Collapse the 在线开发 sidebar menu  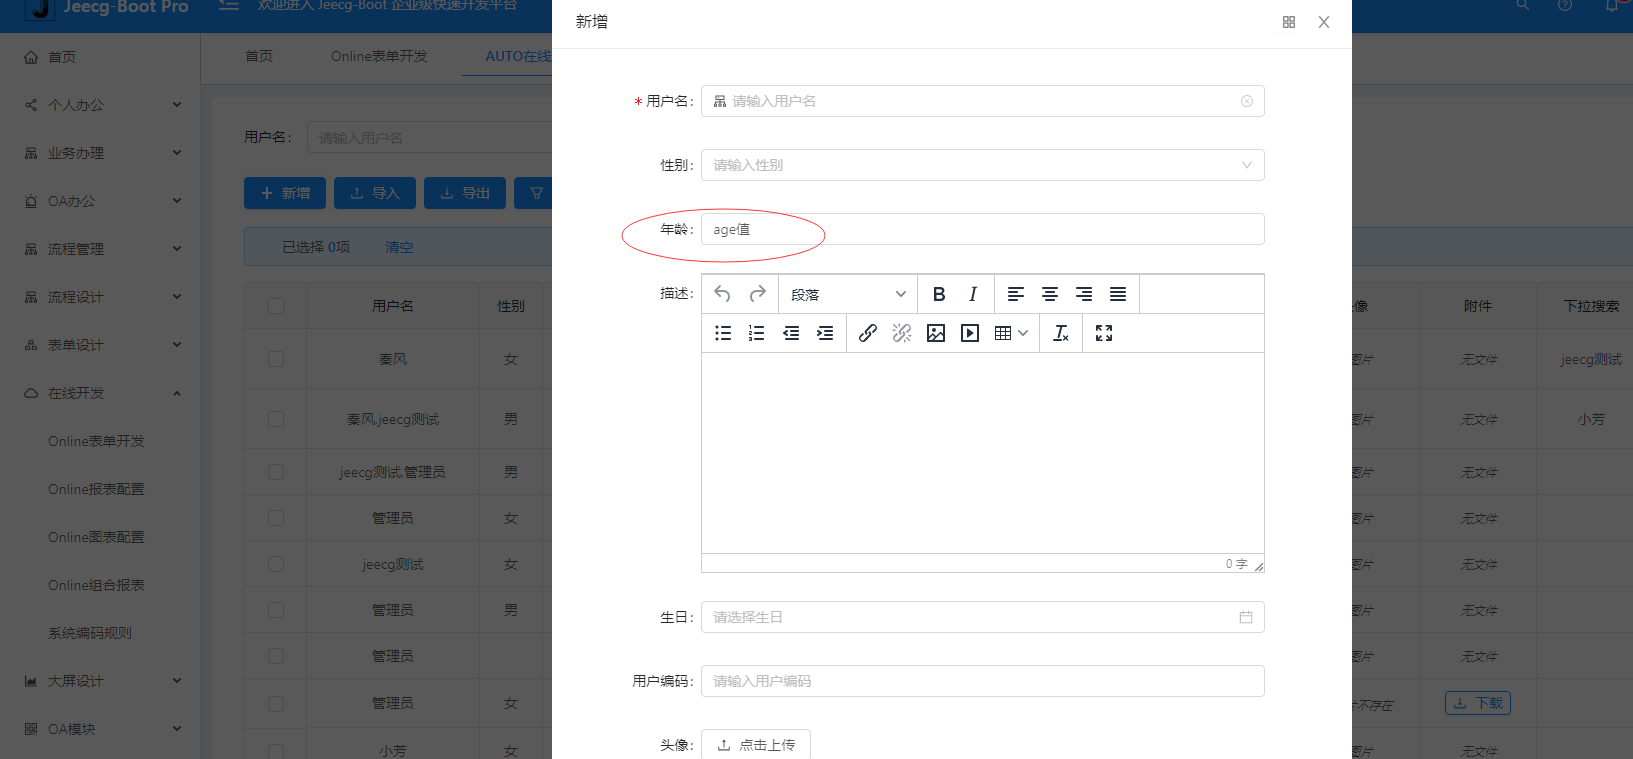coord(100,393)
